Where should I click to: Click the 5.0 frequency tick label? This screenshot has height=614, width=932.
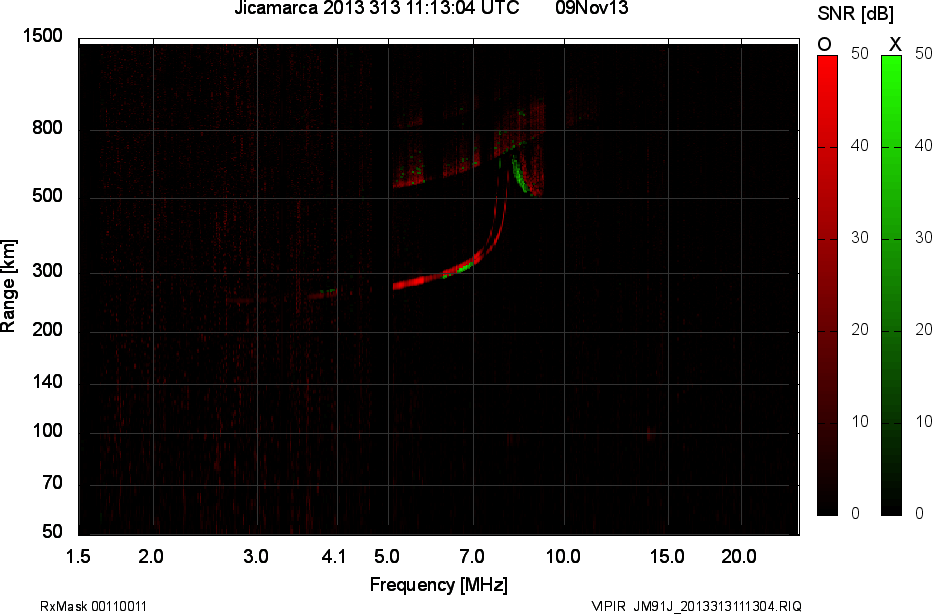point(387,557)
